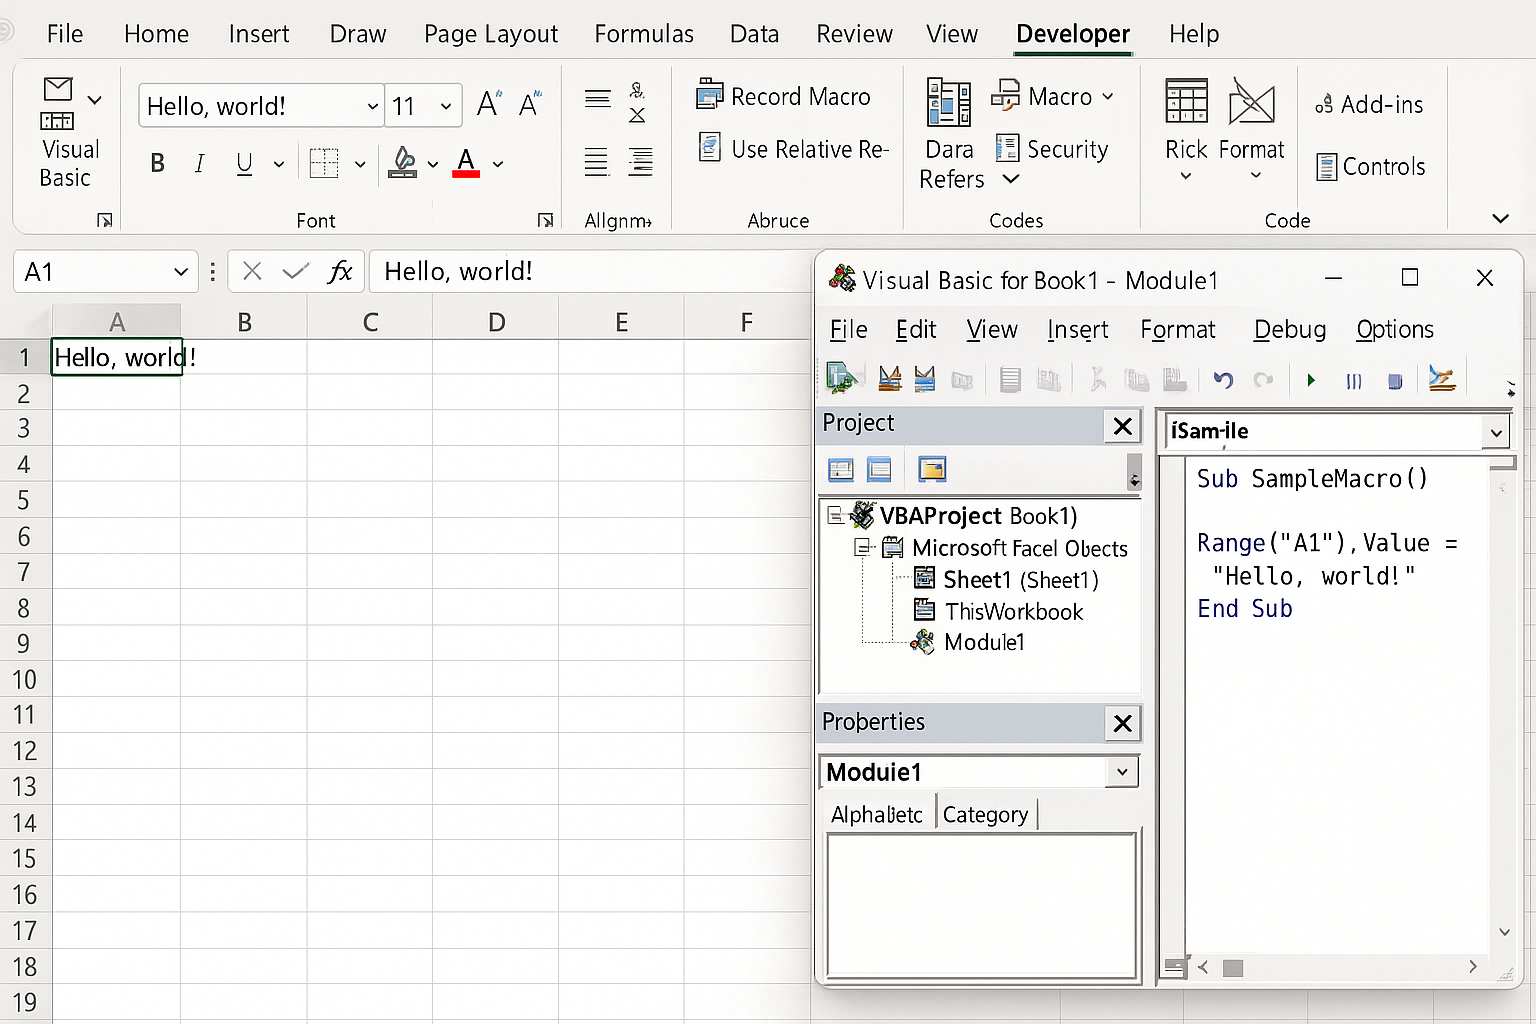Screen dimensions: 1536x1024
Task: Toggle Bold formatting
Action: click(x=157, y=163)
